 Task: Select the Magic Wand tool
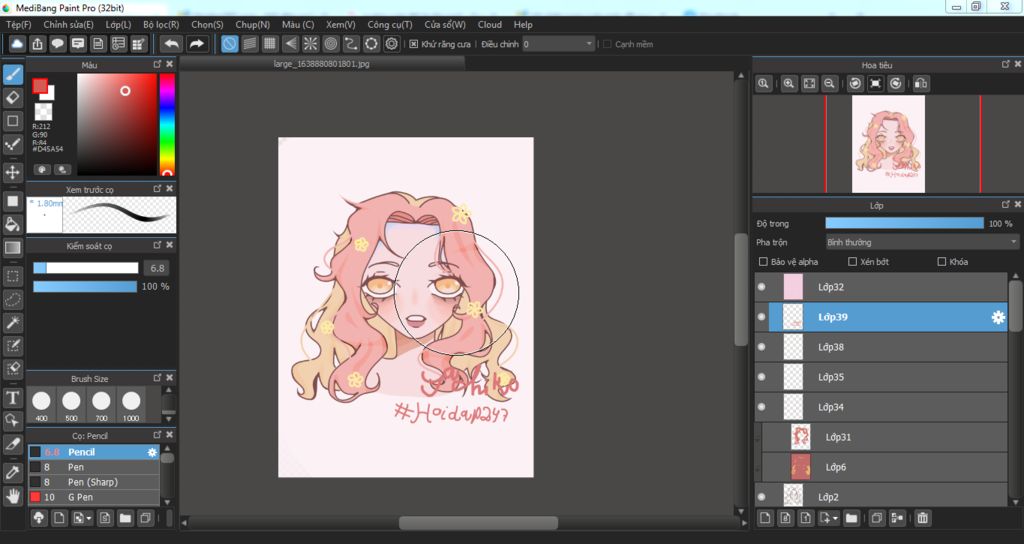(x=12, y=323)
